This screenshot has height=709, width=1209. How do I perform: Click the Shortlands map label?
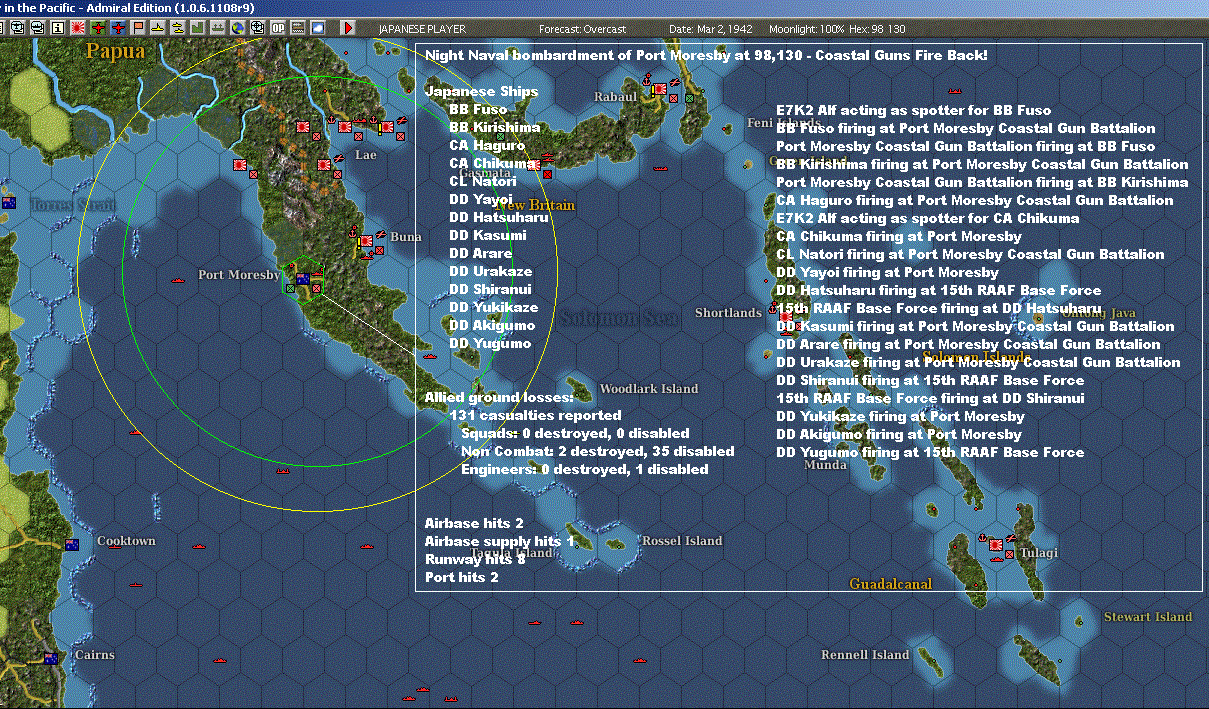click(728, 313)
